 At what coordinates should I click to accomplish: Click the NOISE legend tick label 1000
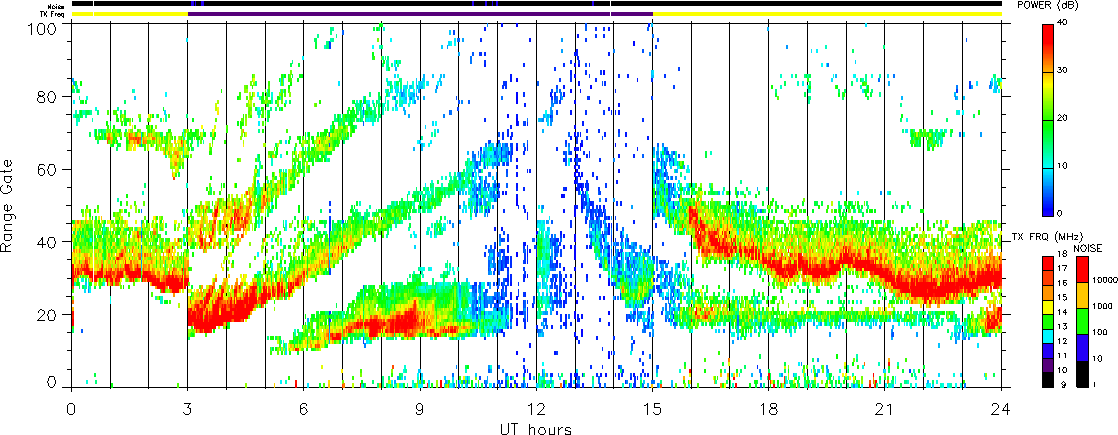point(1102,307)
